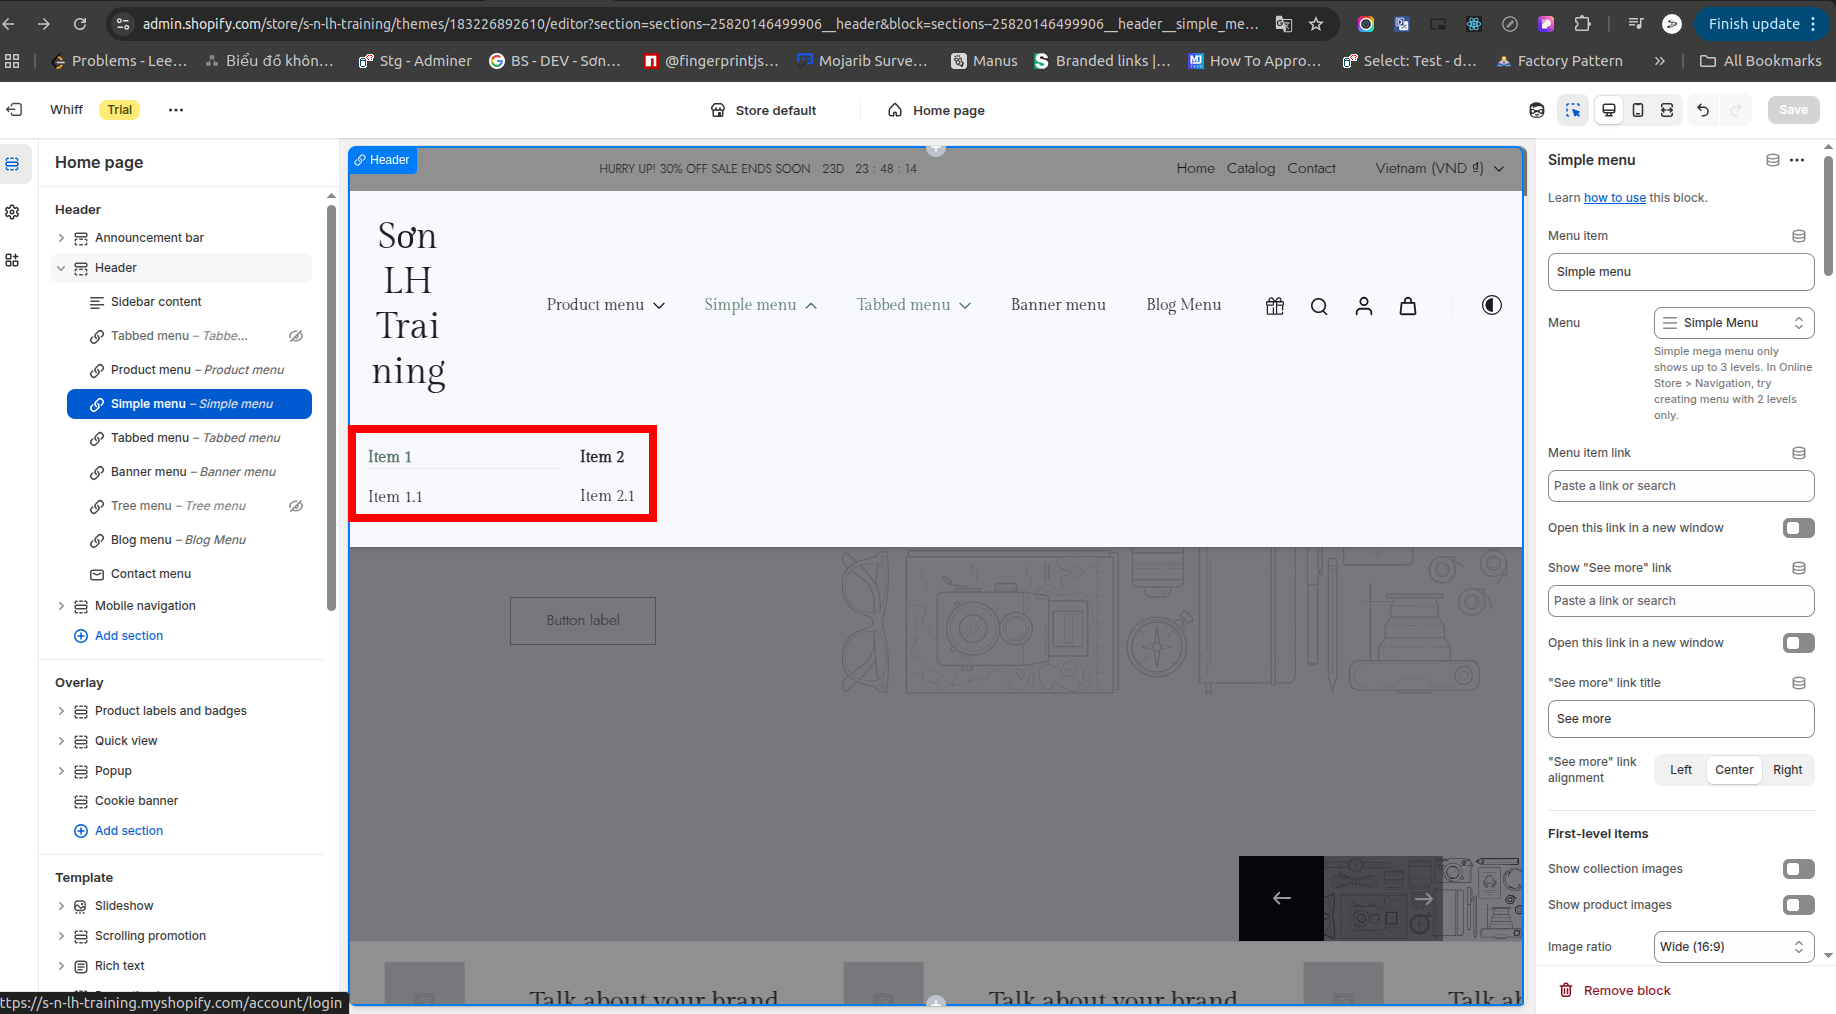Select Product menu block in sidebar
The width and height of the screenshot is (1836, 1014).
tap(189, 370)
